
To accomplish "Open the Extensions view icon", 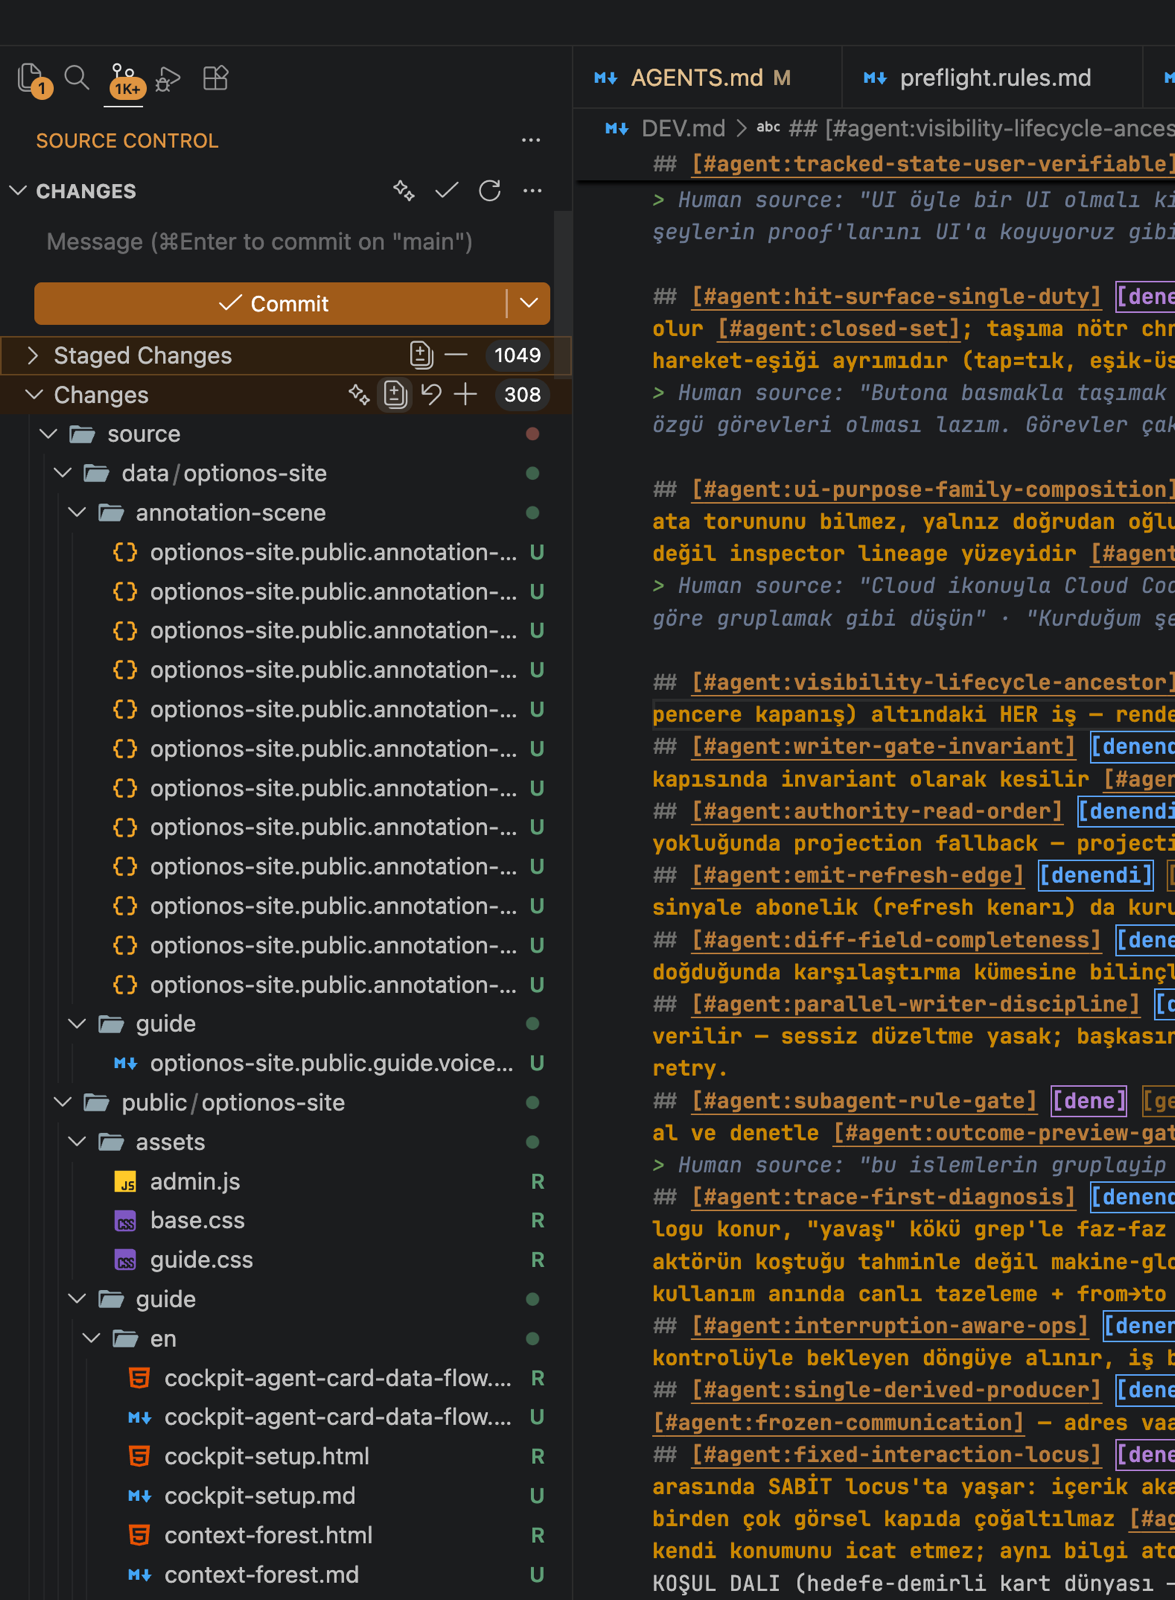I will point(215,78).
